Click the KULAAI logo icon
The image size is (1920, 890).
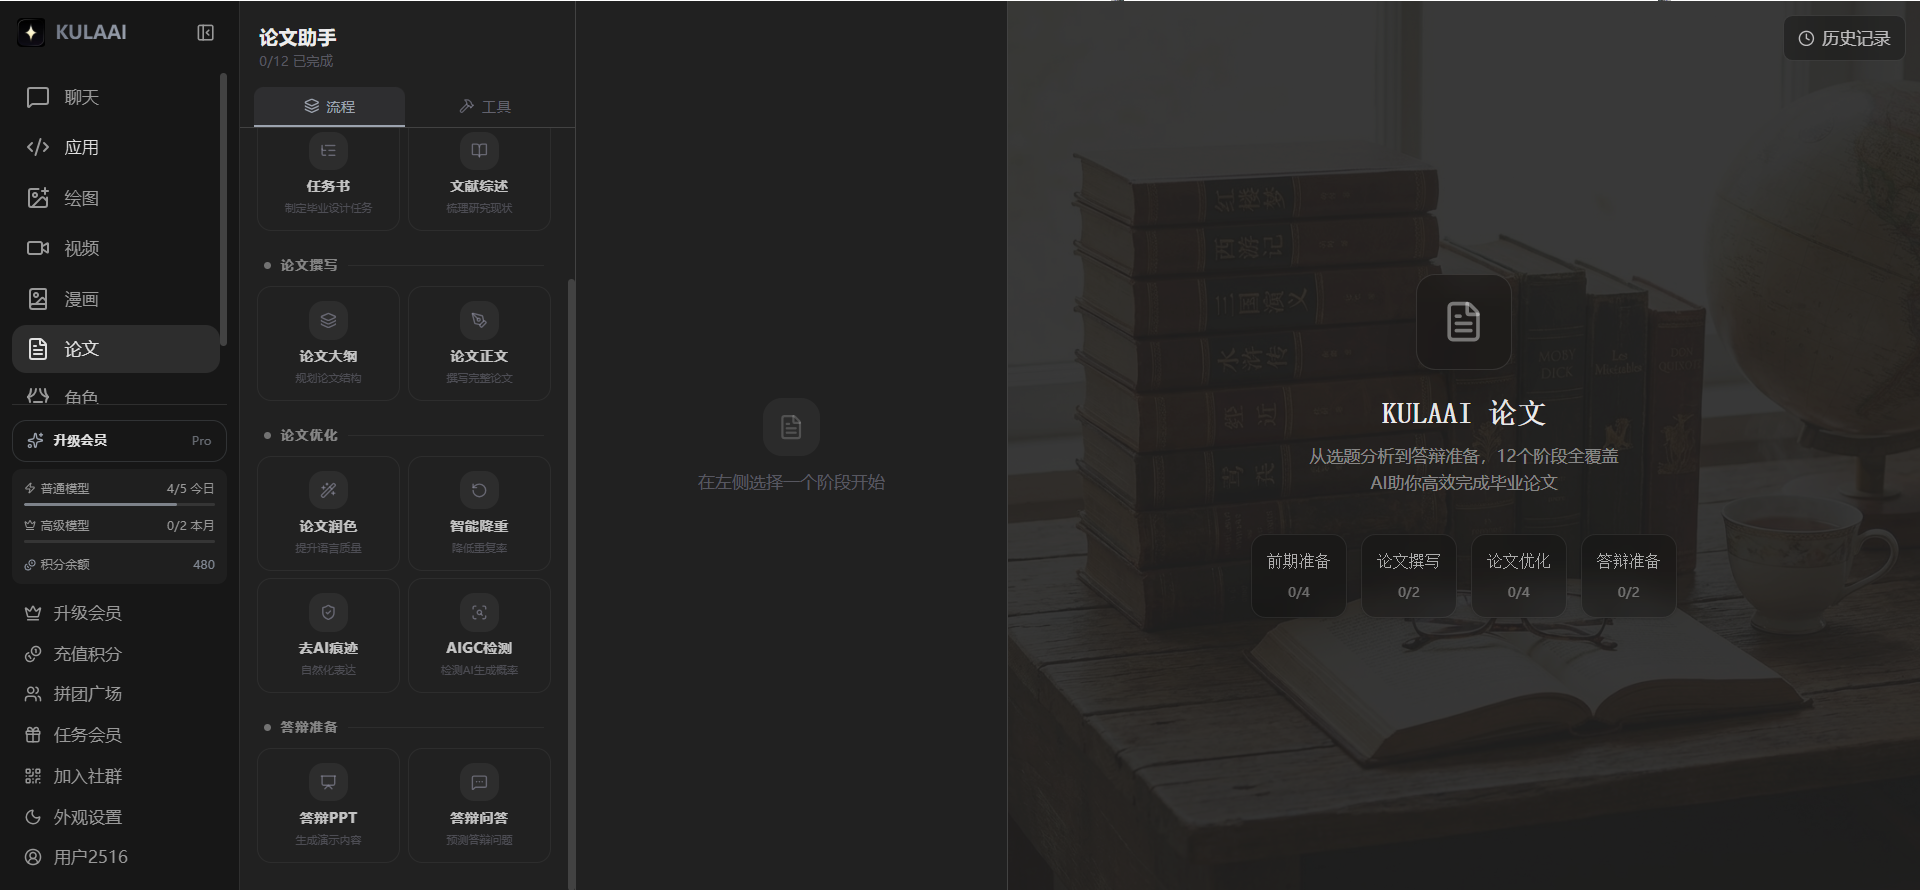tap(31, 32)
